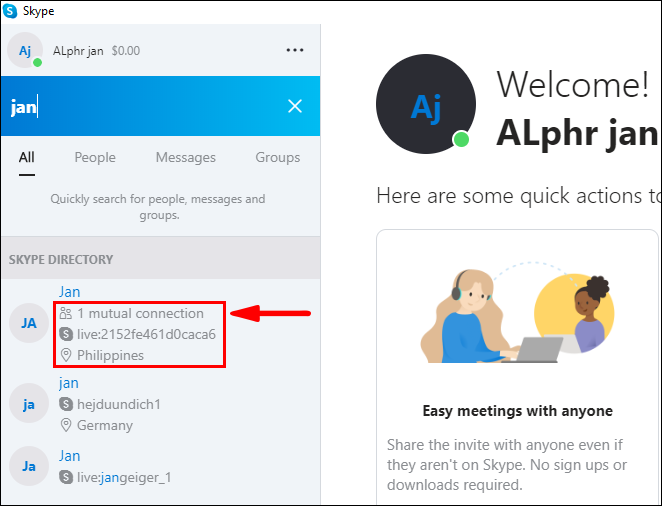Click the mutual connection people icon
This screenshot has height=506, width=662.
click(x=66, y=314)
